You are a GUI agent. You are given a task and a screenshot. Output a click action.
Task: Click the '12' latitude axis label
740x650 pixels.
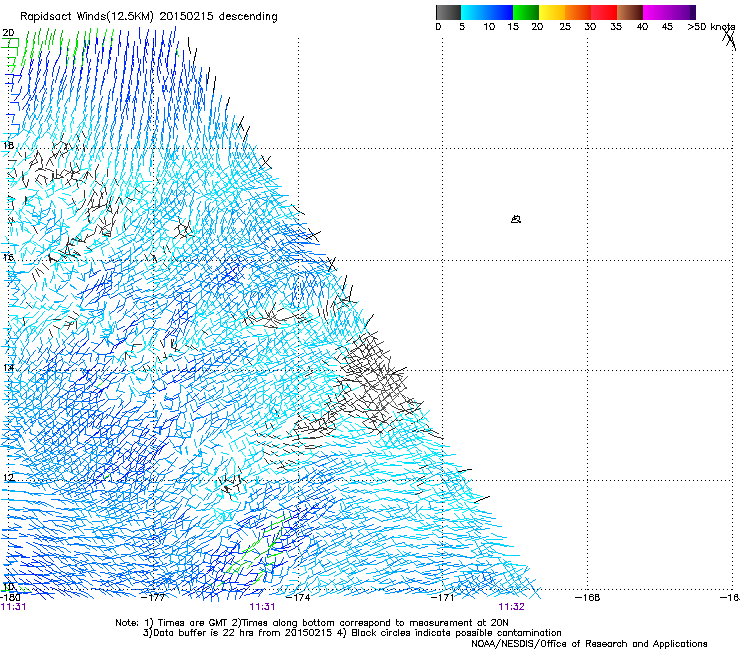coord(8,477)
